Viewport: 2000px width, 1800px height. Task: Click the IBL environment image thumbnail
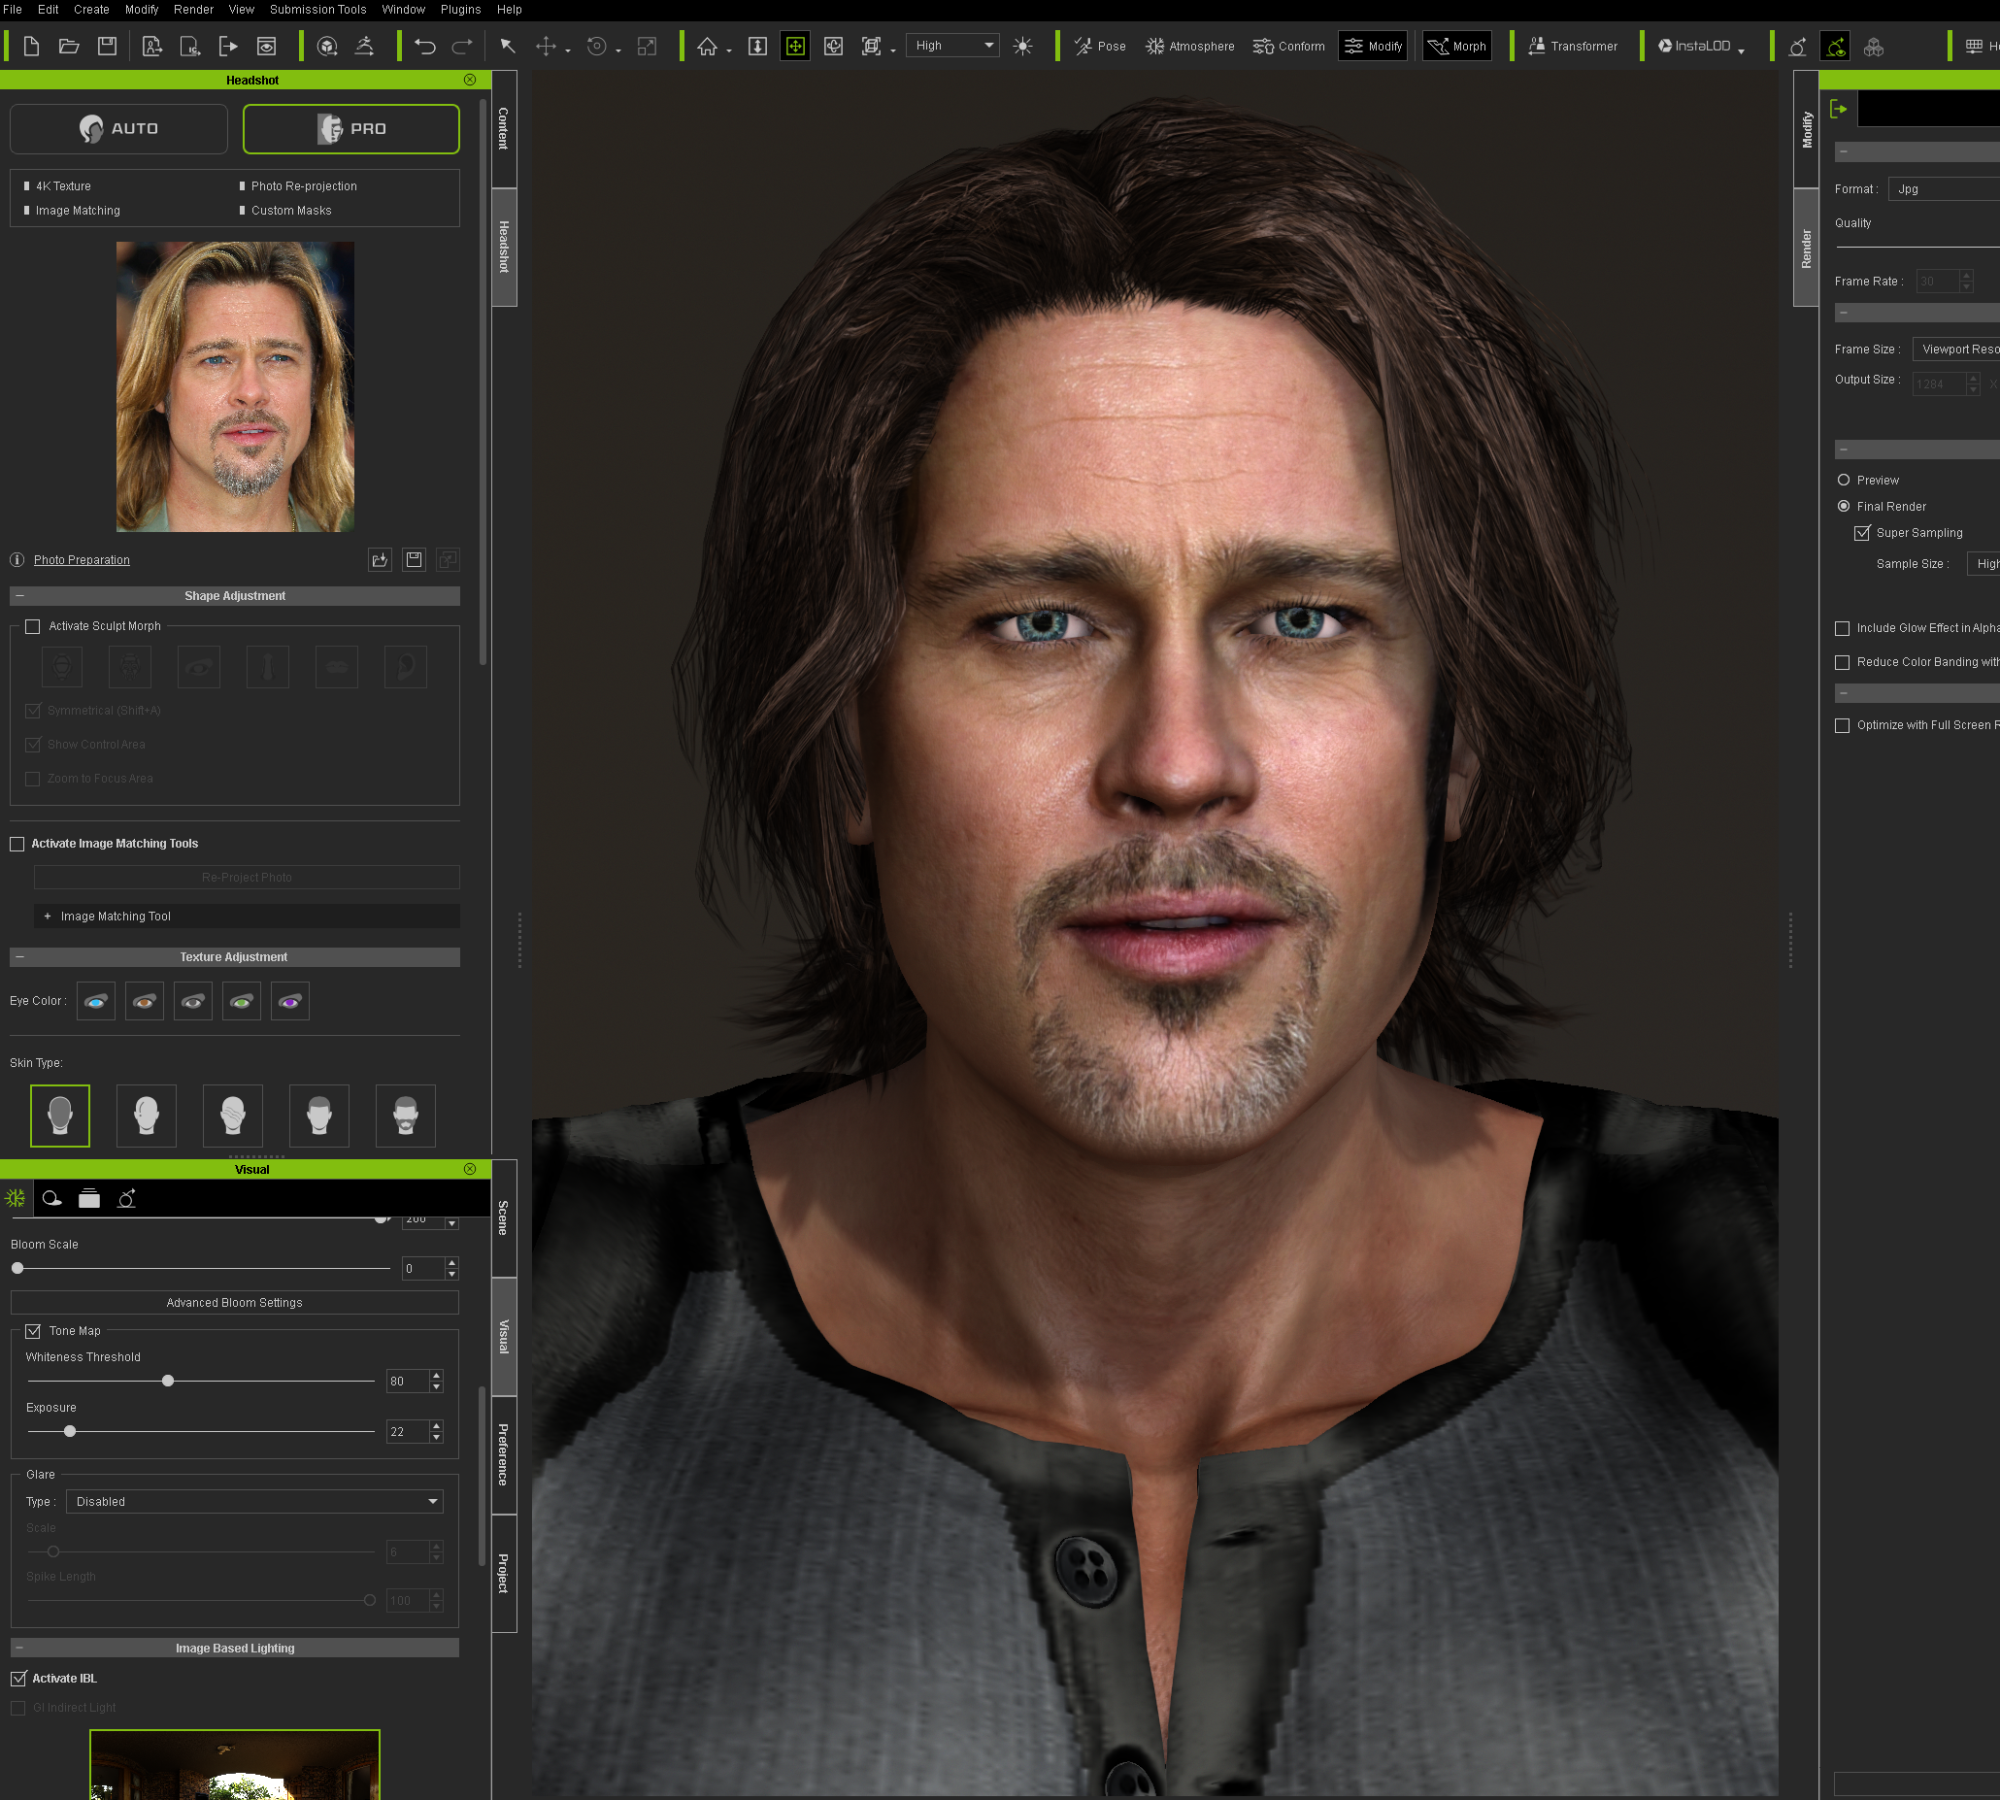(x=235, y=1764)
